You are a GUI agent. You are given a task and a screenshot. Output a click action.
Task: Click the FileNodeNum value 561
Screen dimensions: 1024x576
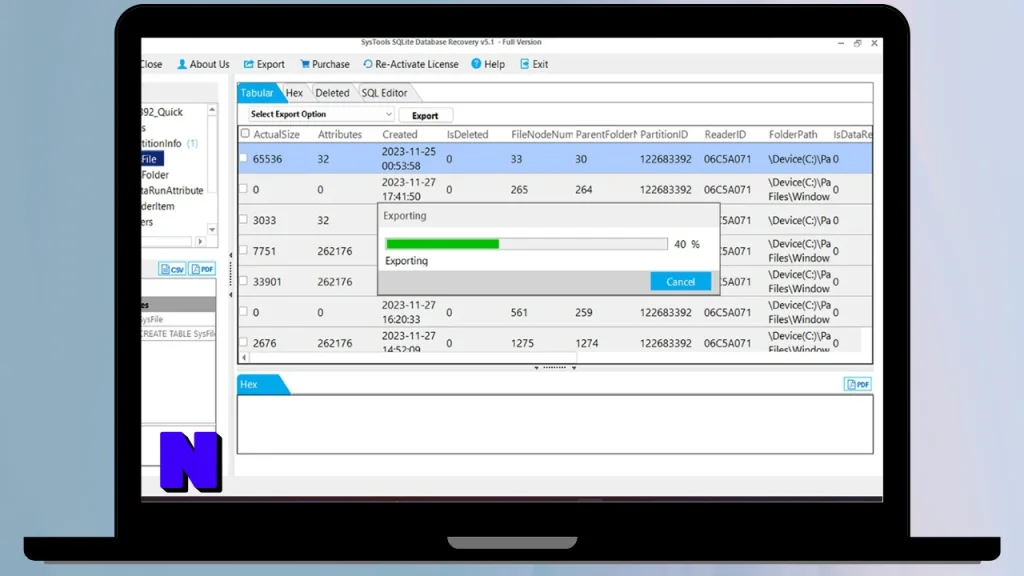(519, 312)
